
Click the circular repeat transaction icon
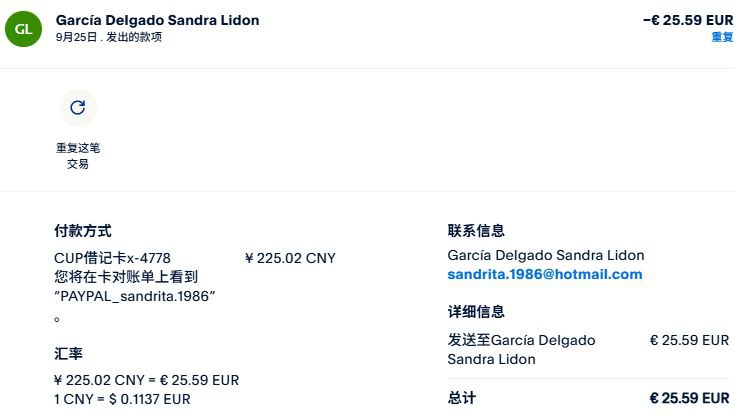tap(77, 108)
